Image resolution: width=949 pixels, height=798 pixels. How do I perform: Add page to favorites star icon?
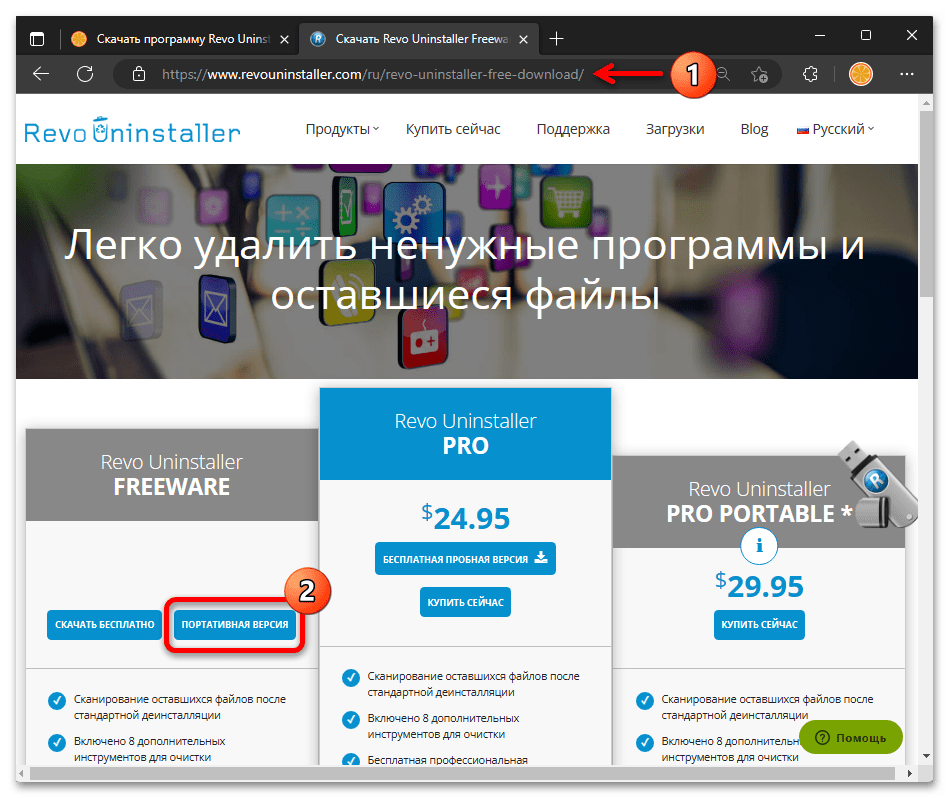[x=759, y=74]
